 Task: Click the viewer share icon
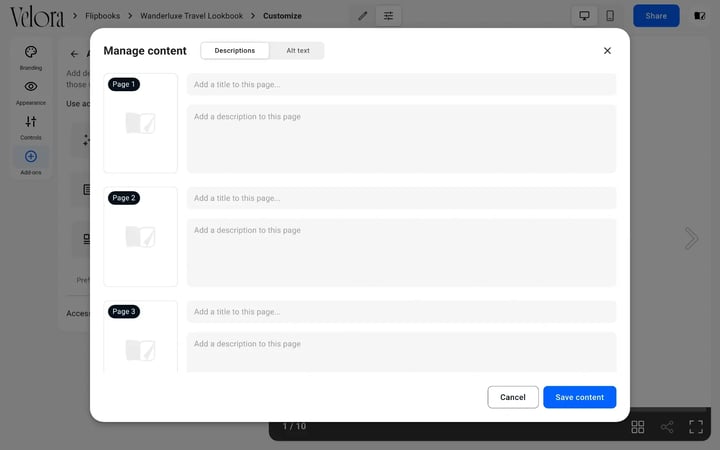click(x=667, y=427)
